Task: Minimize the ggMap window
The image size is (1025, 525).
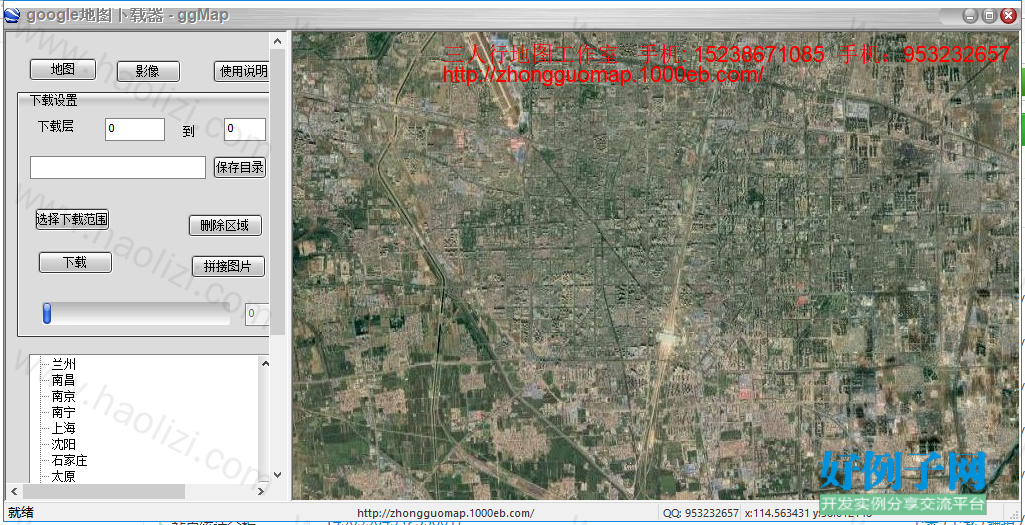Action: [971, 16]
